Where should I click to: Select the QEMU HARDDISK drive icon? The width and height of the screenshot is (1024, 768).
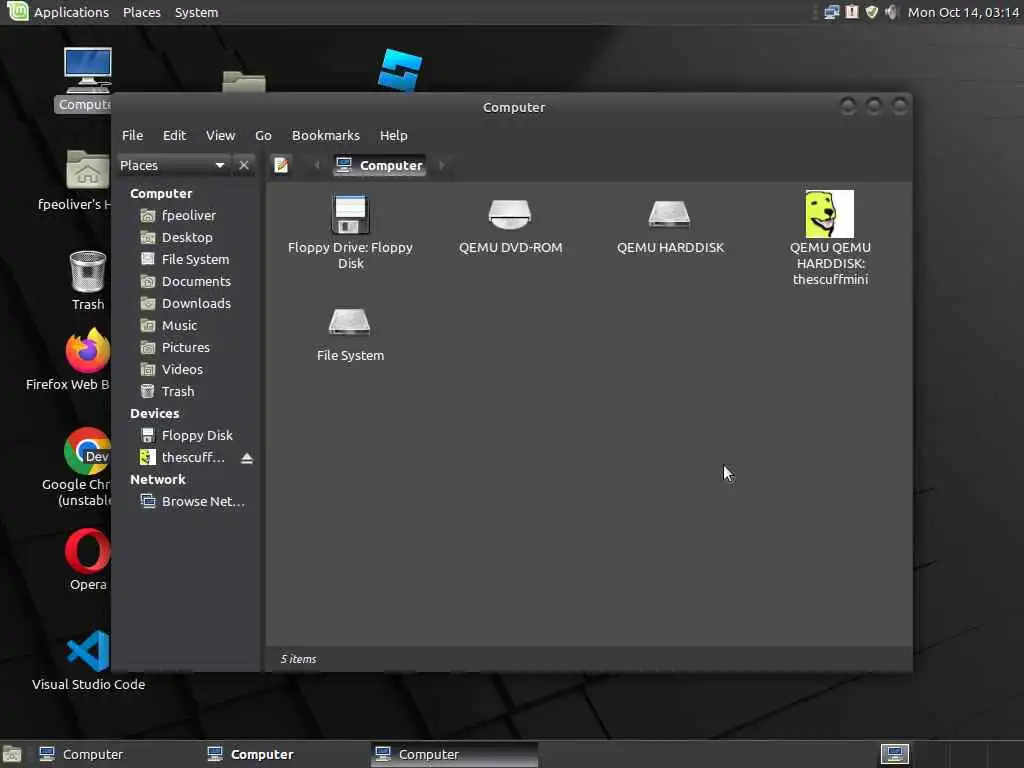click(669, 214)
